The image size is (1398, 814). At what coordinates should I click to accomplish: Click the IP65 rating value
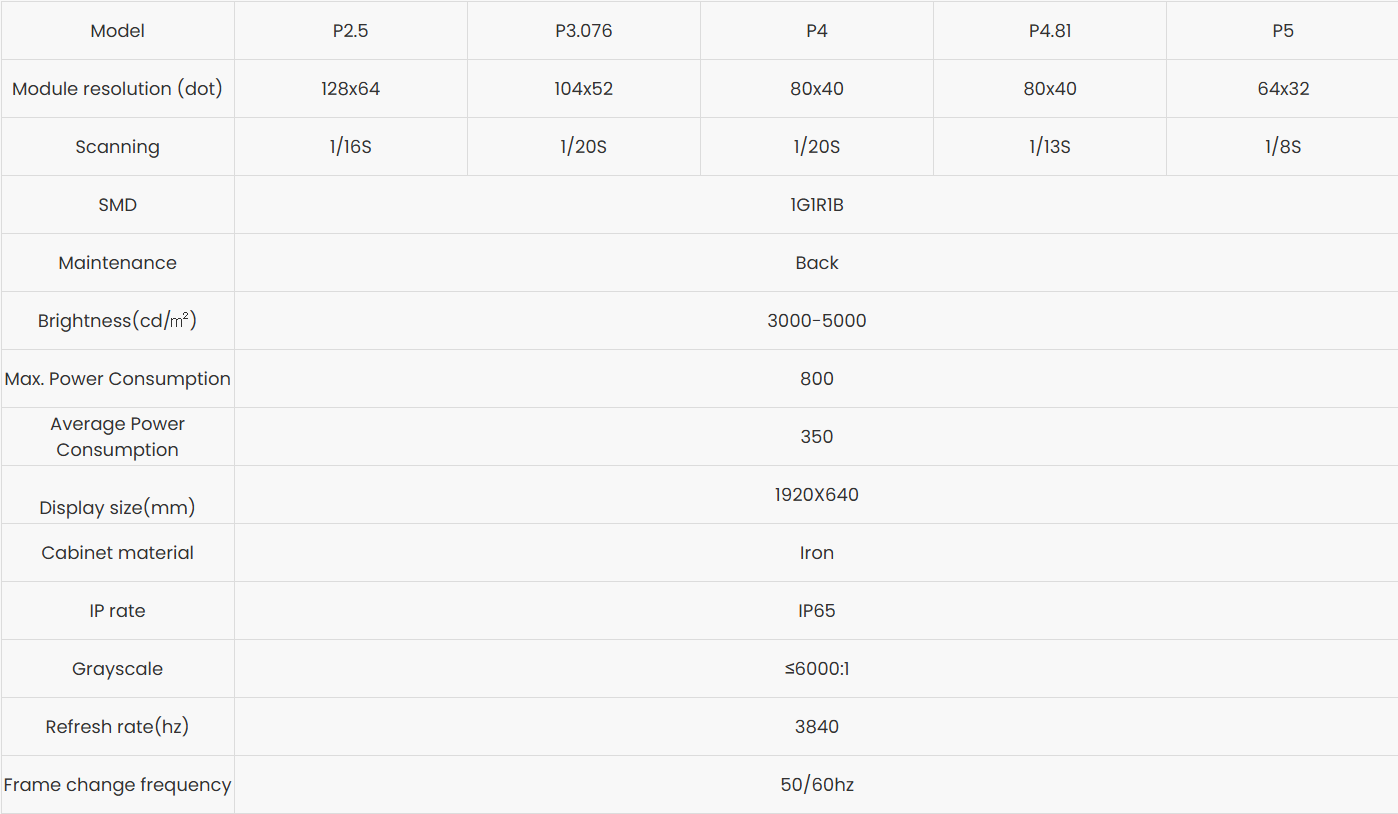pos(816,611)
